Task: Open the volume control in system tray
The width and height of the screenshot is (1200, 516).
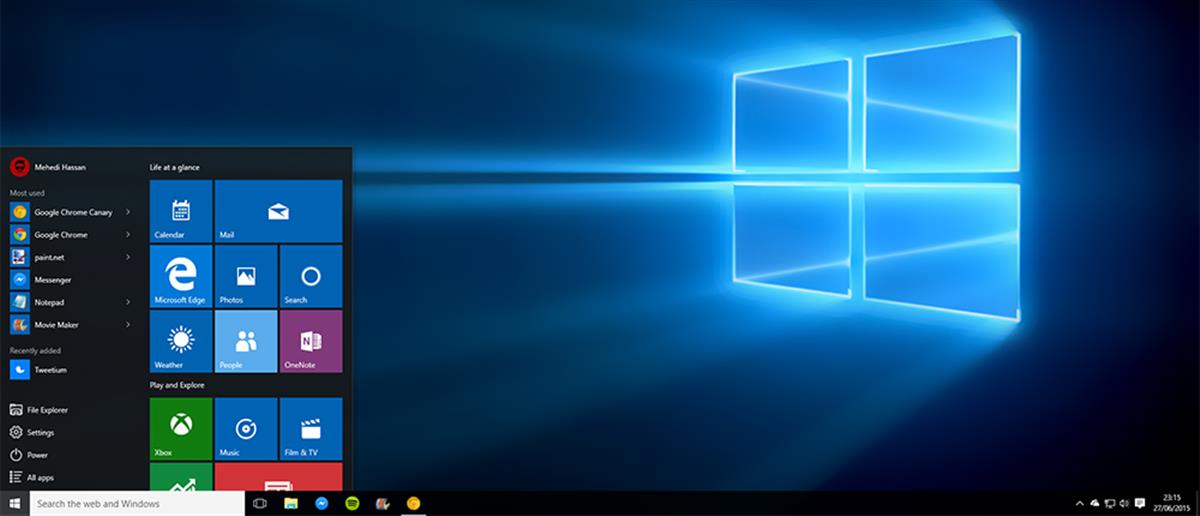Action: coord(1125,503)
